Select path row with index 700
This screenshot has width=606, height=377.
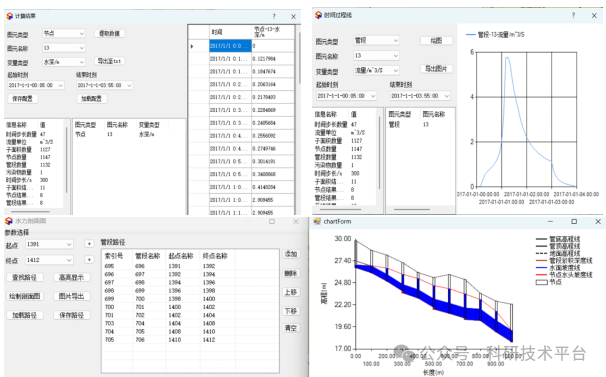190,307
